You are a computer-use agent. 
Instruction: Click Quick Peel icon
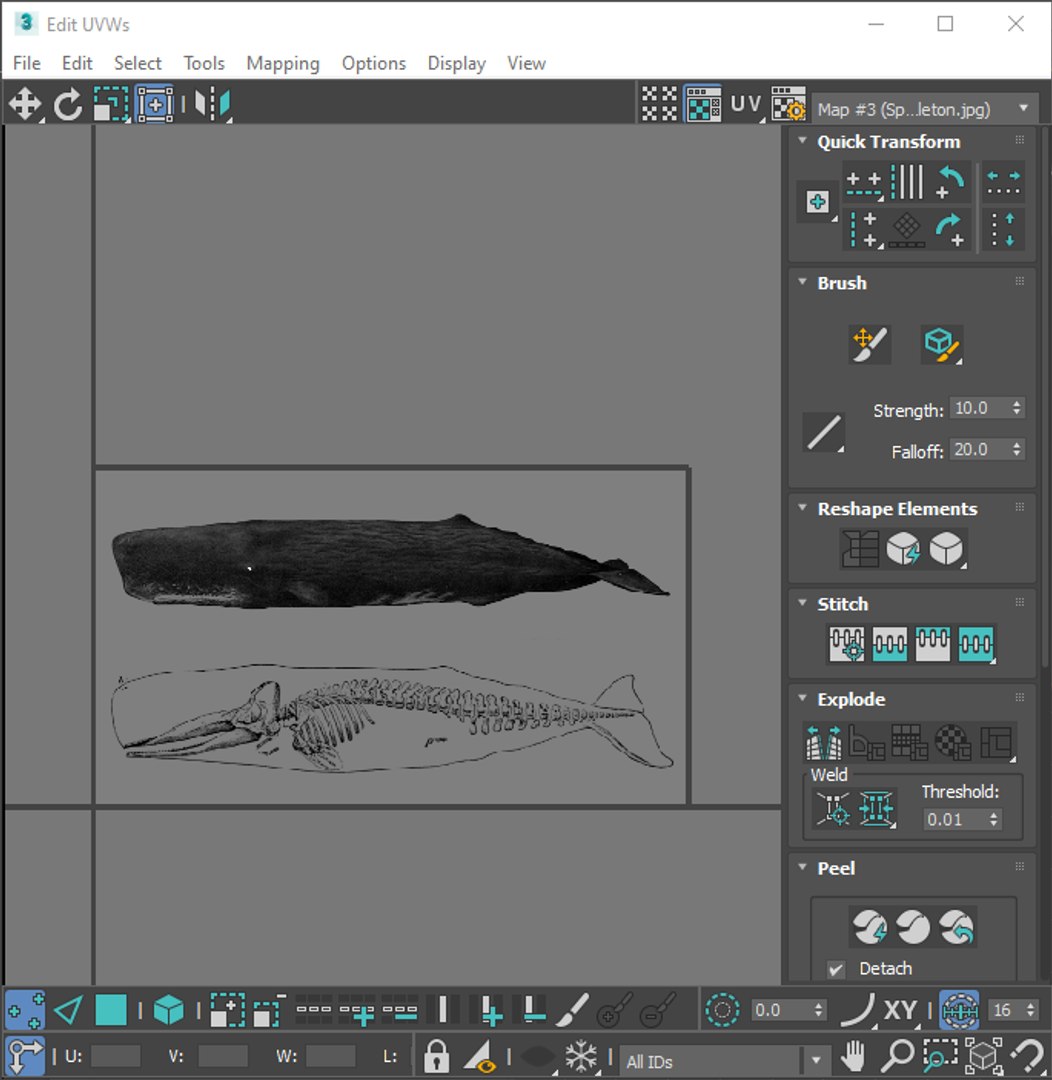tap(869, 927)
